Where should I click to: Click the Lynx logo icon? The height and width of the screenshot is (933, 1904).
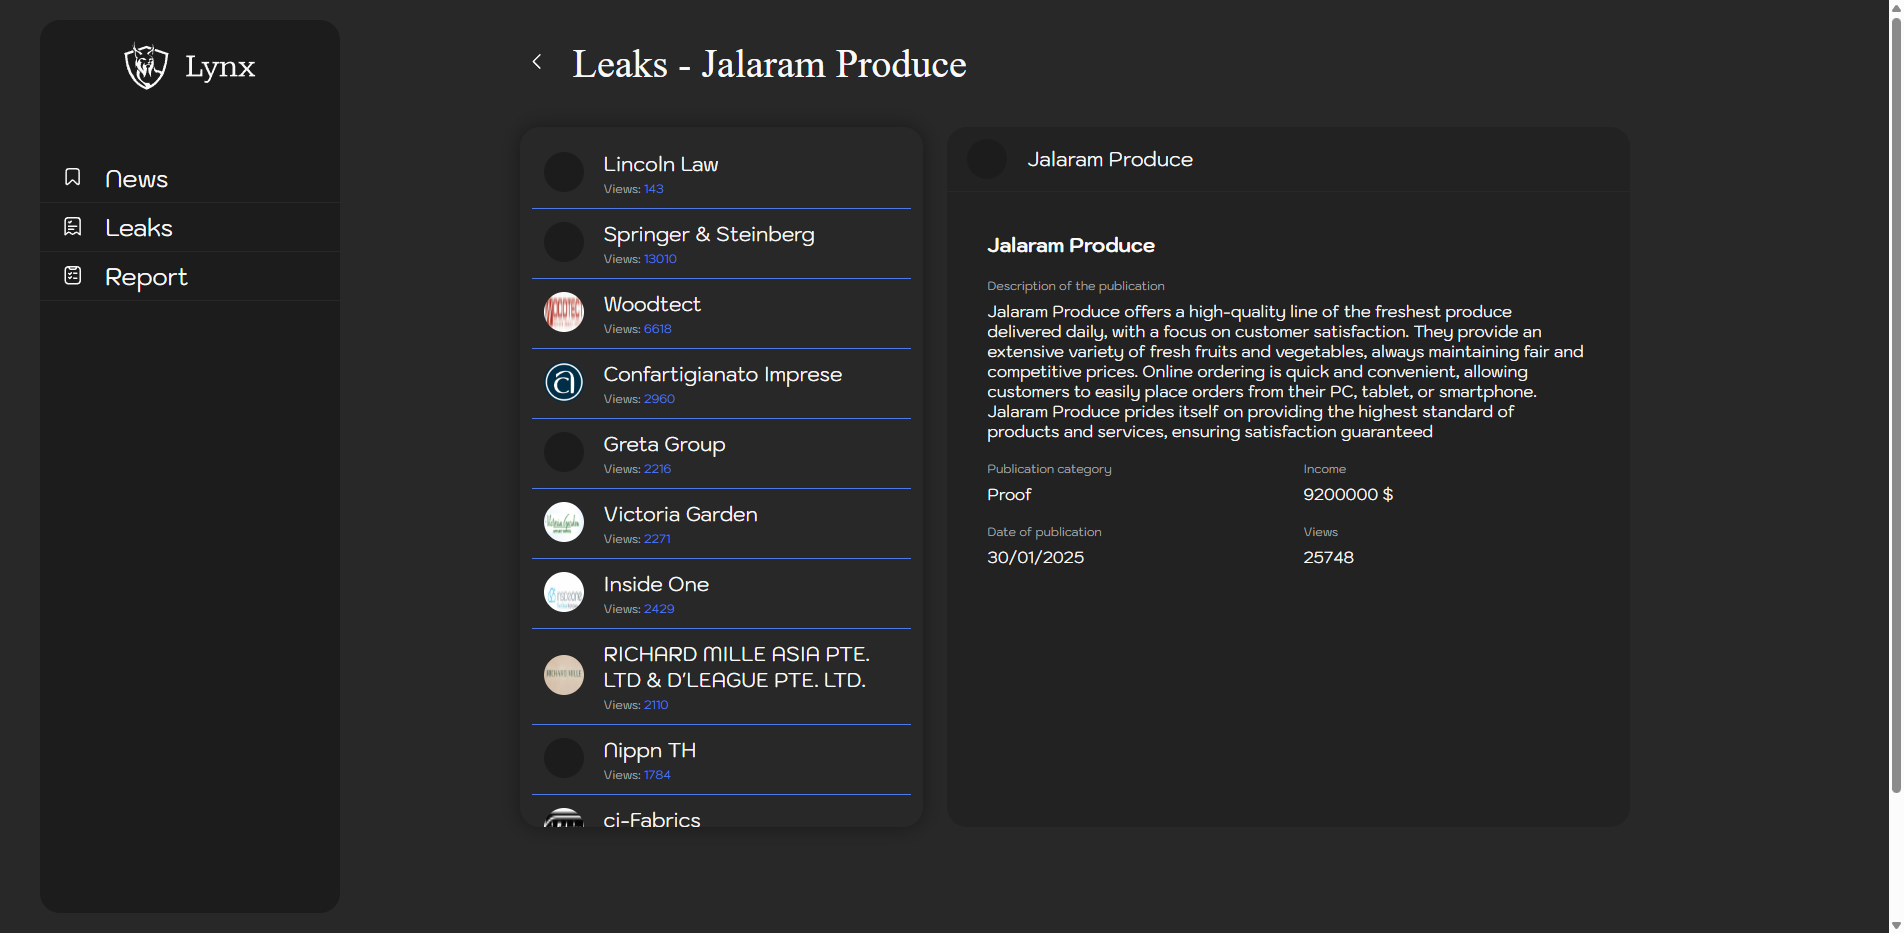click(x=146, y=66)
